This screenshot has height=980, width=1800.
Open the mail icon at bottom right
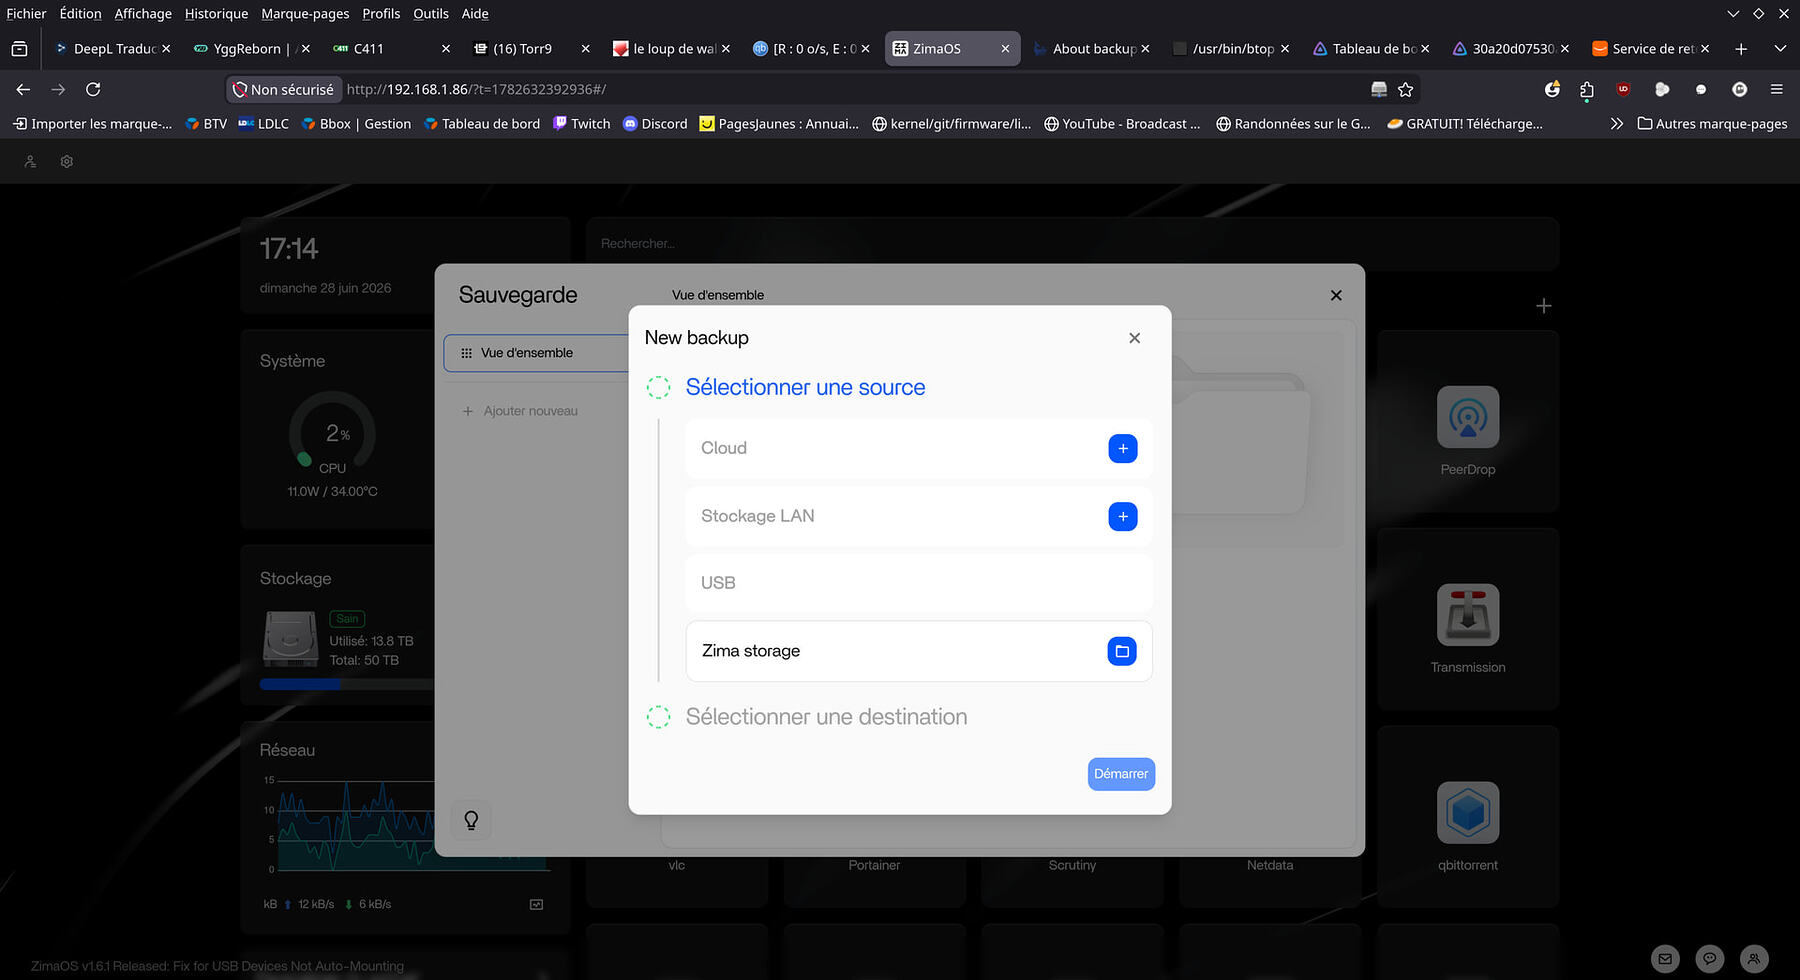tap(1665, 958)
